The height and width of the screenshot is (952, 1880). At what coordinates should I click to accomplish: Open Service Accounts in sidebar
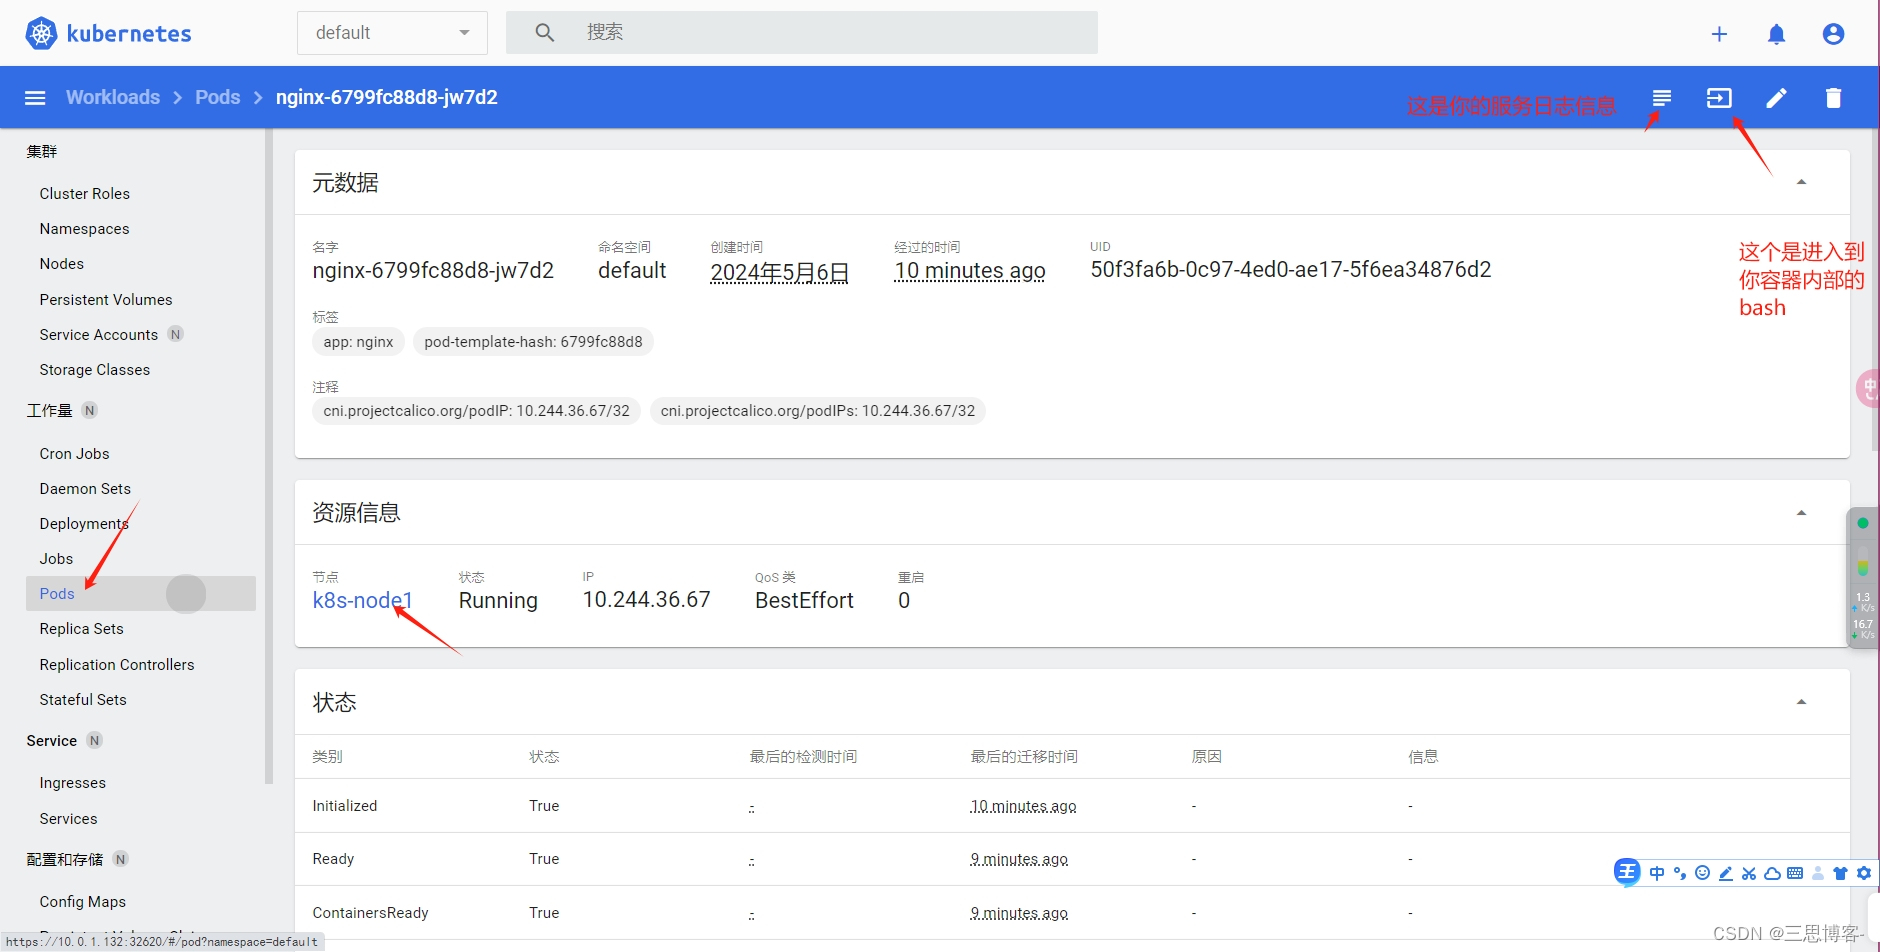(98, 335)
